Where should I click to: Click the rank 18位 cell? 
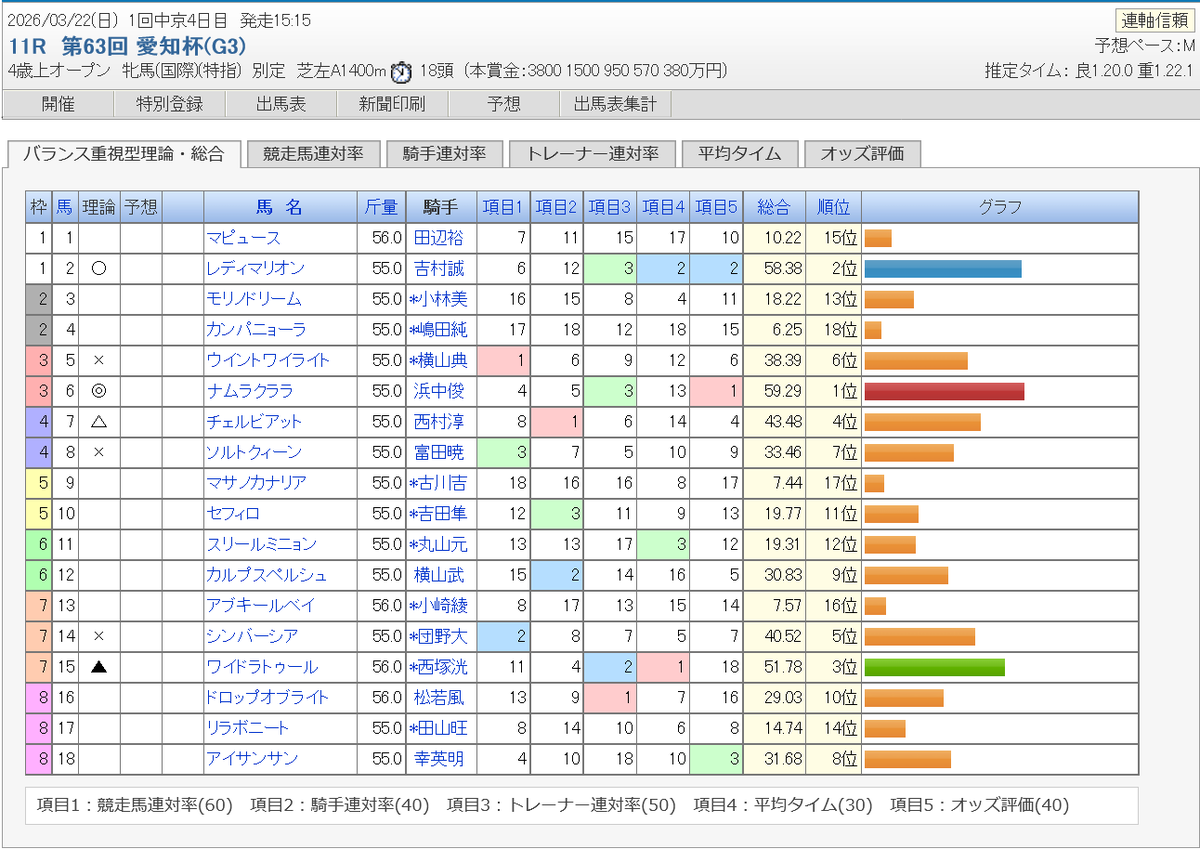coord(833,330)
